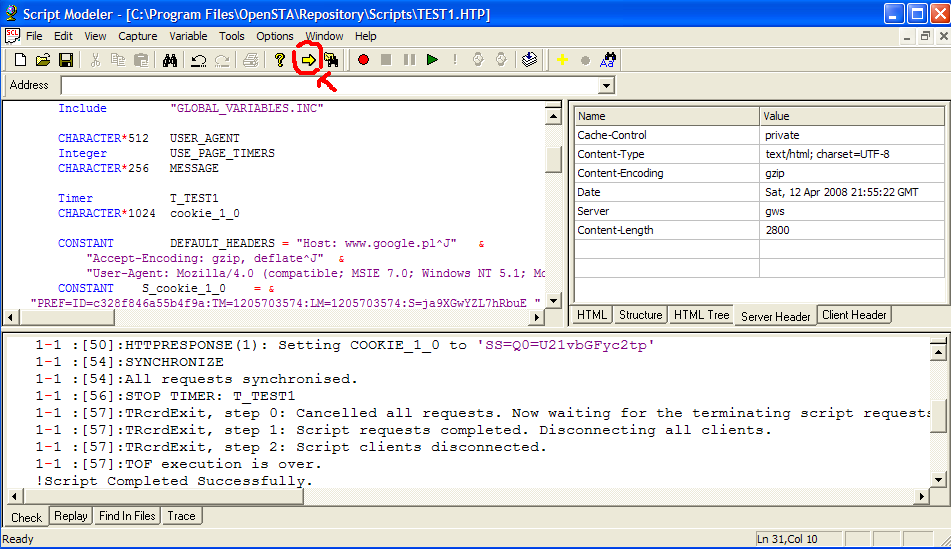
Task: Start recording with the red circle button
Action: point(363,60)
